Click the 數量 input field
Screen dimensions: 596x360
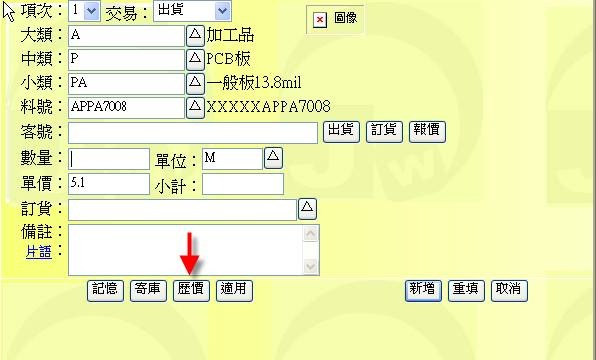pos(109,159)
